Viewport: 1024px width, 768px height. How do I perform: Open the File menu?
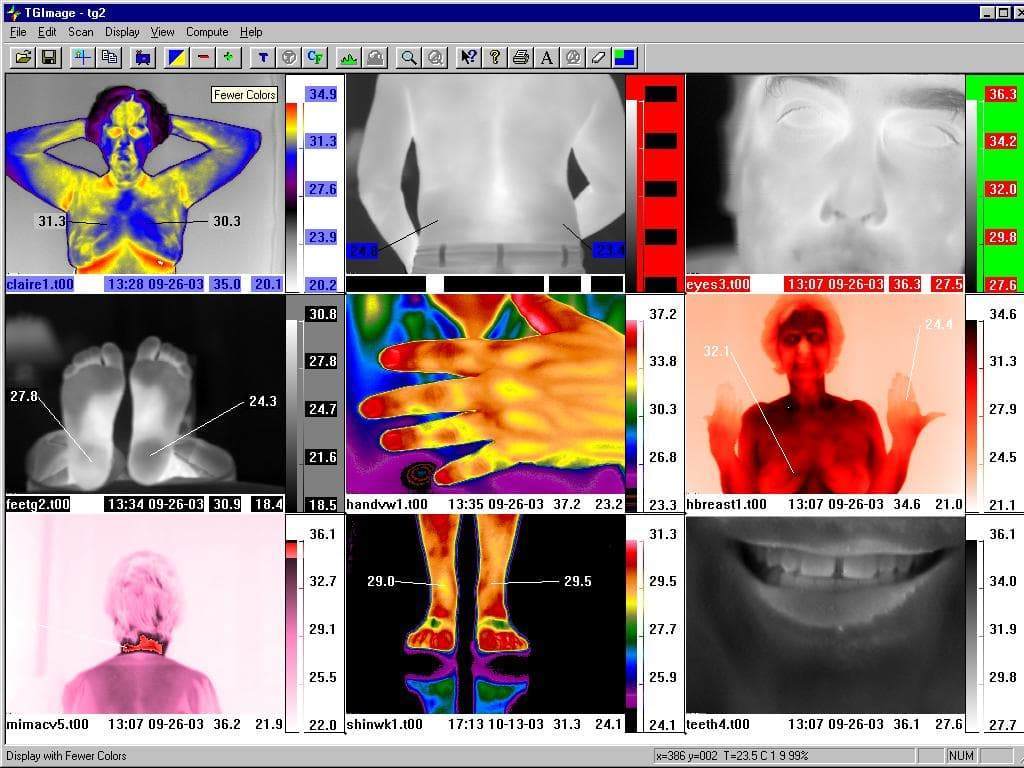(18, 32)
